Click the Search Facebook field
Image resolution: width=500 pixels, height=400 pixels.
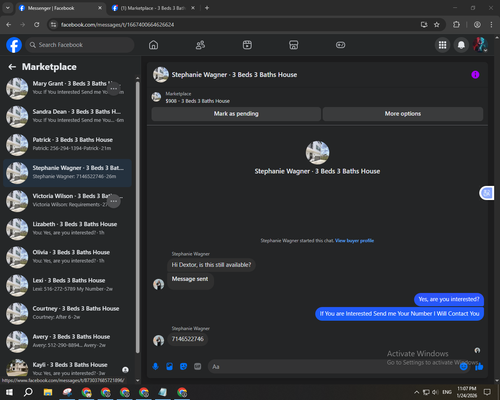[x=80, y=45]
